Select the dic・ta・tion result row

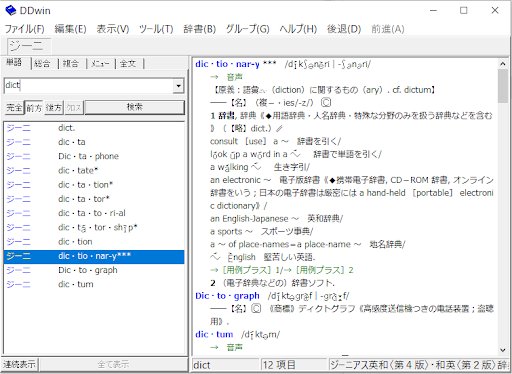[94, 185]
